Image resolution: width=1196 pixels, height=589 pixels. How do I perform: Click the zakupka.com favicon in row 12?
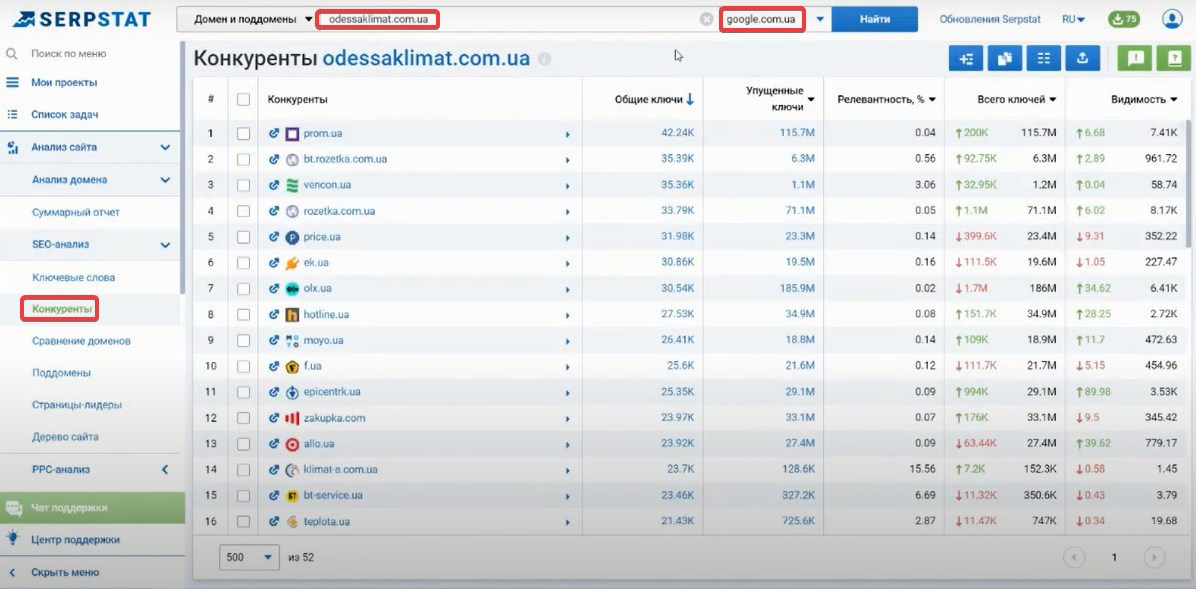pos(292,418)
